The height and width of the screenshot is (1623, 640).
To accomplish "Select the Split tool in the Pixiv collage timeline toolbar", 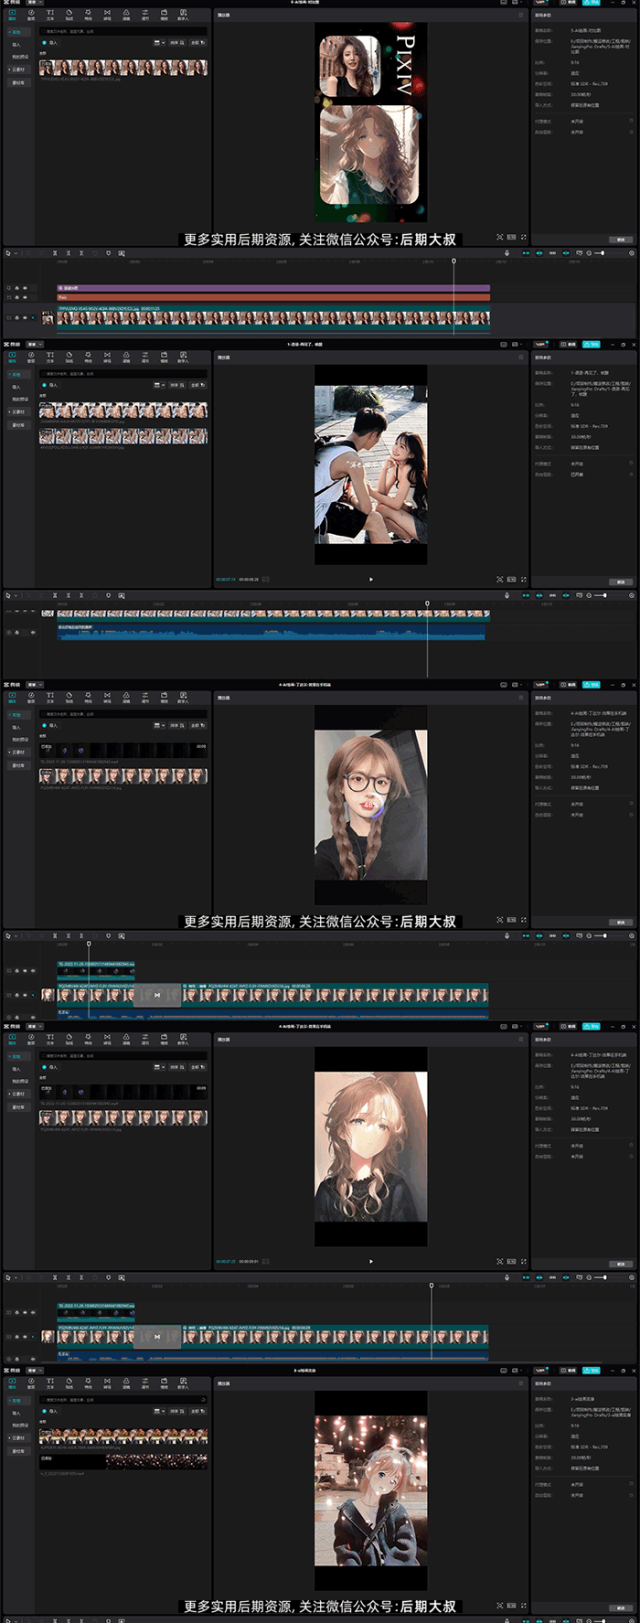I will click(x=54, y=253).
